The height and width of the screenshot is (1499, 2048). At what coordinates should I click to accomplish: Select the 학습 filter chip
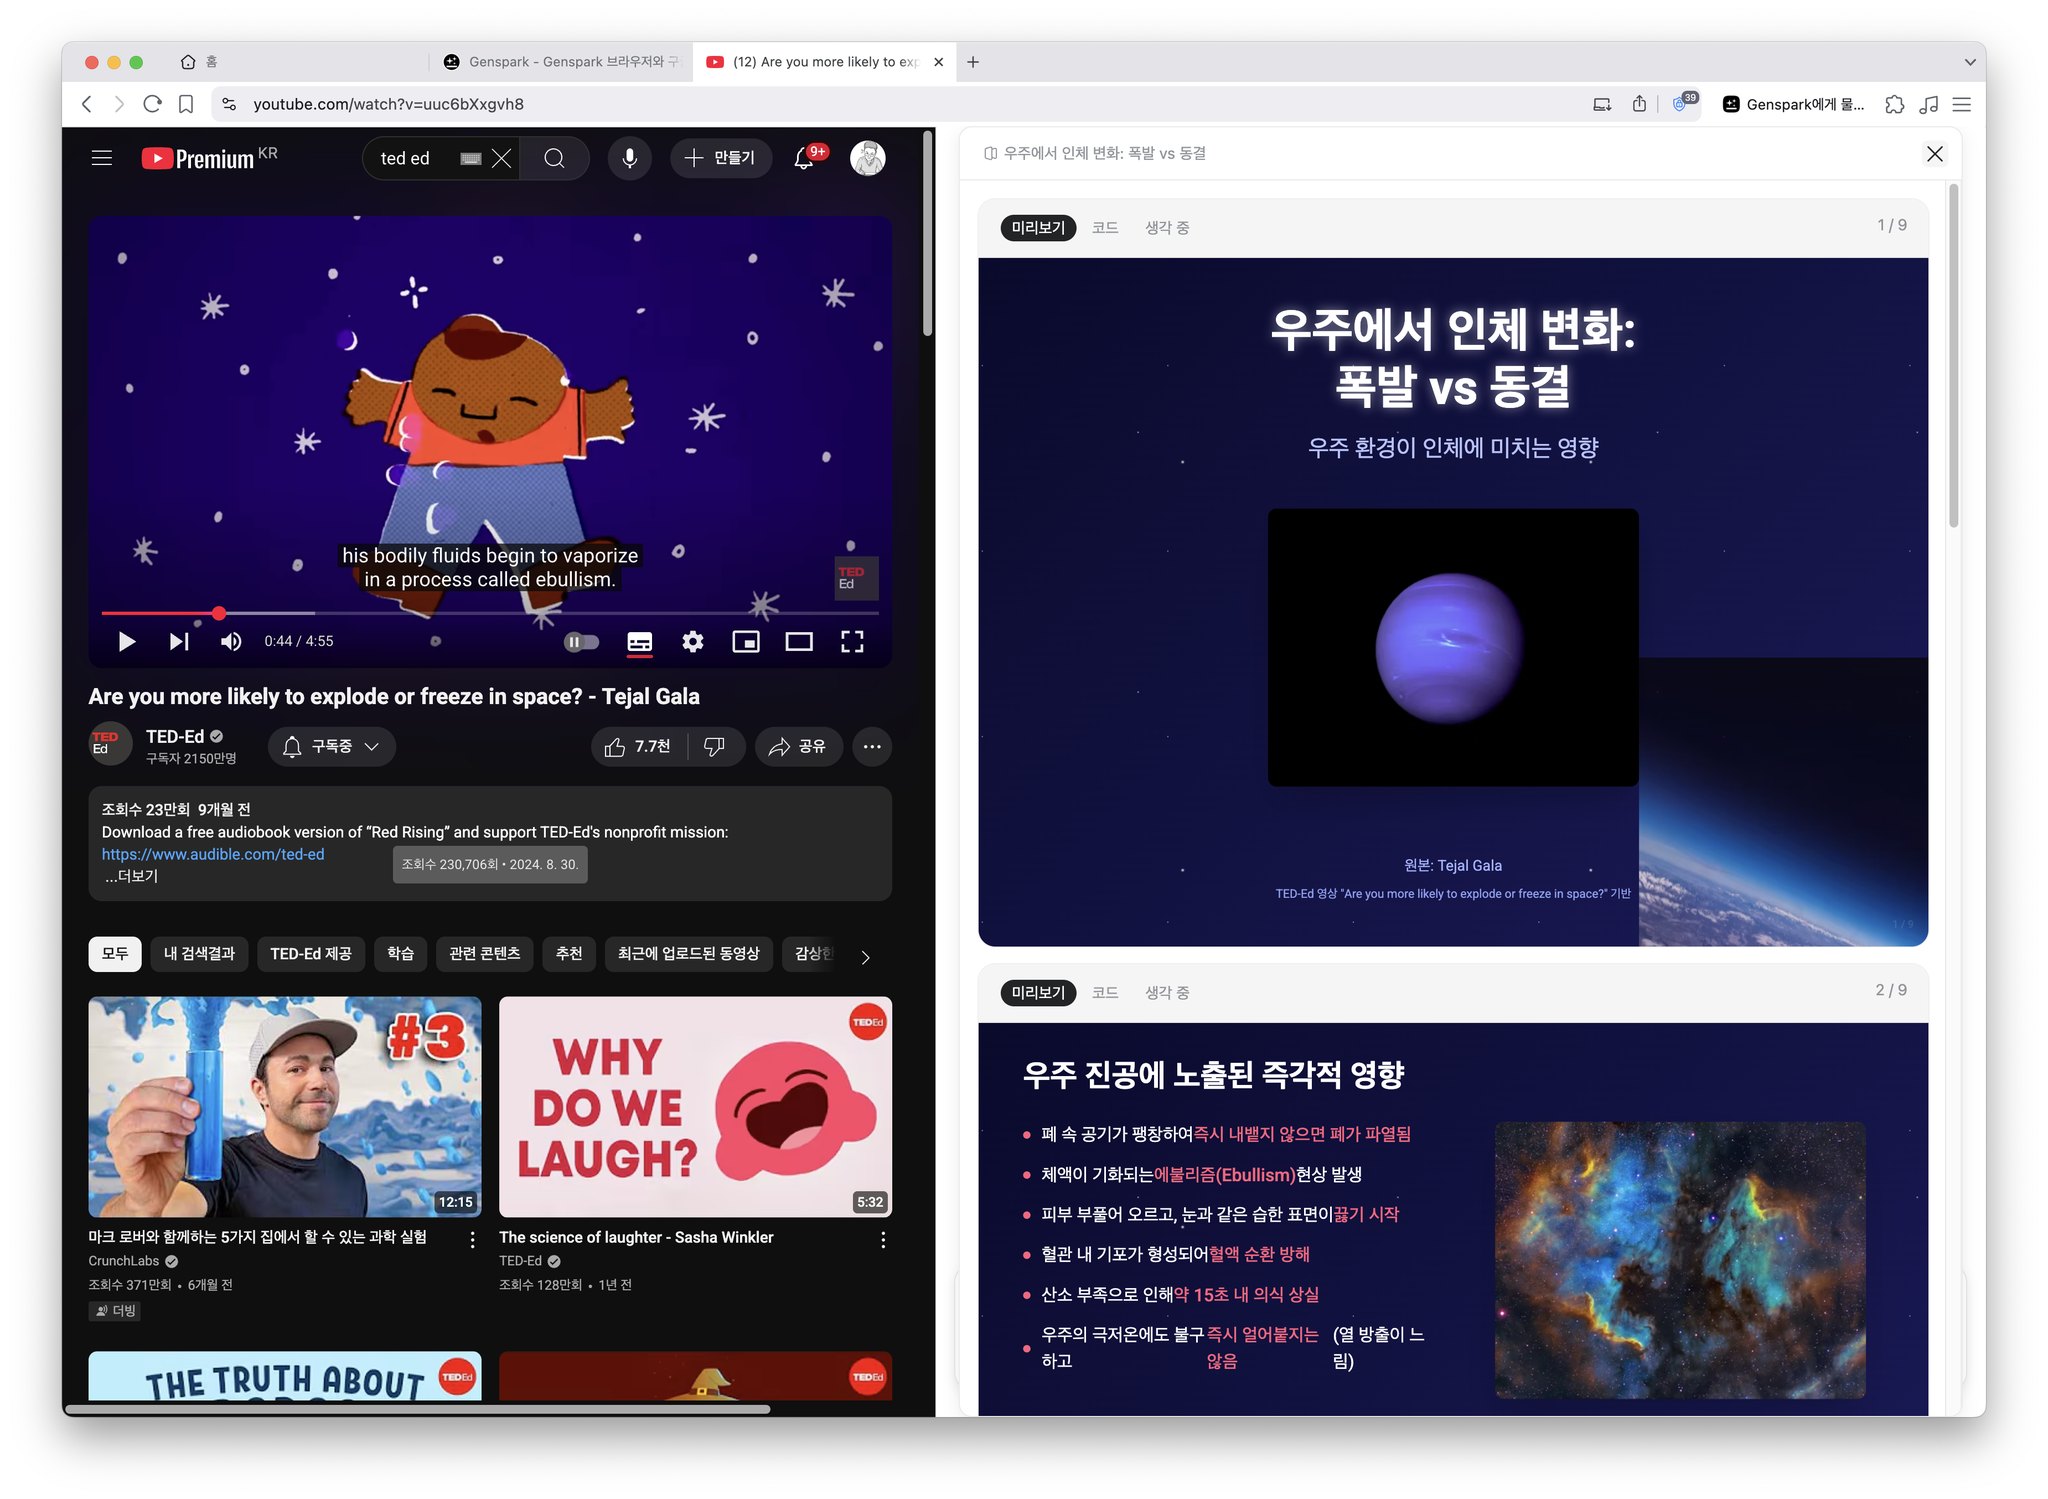point(400,954)
